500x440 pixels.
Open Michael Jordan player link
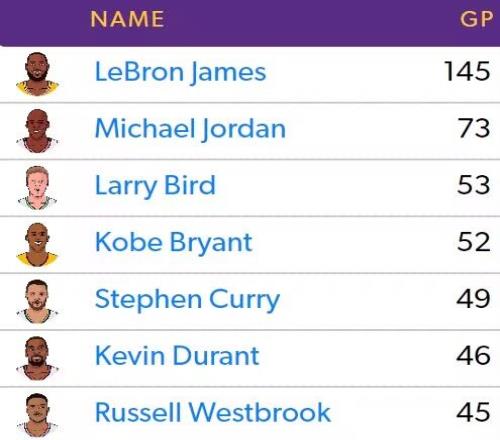190,128
